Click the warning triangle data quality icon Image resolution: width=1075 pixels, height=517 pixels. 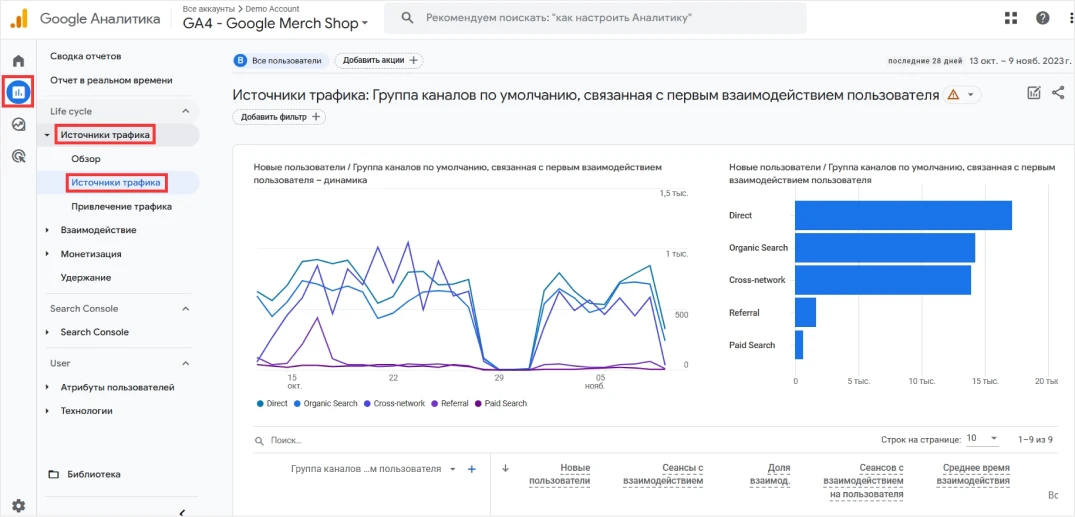click(953, 95)
